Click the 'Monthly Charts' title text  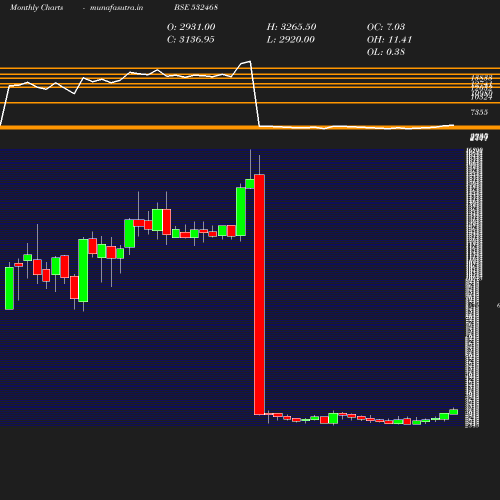click(x=37, y=8)
